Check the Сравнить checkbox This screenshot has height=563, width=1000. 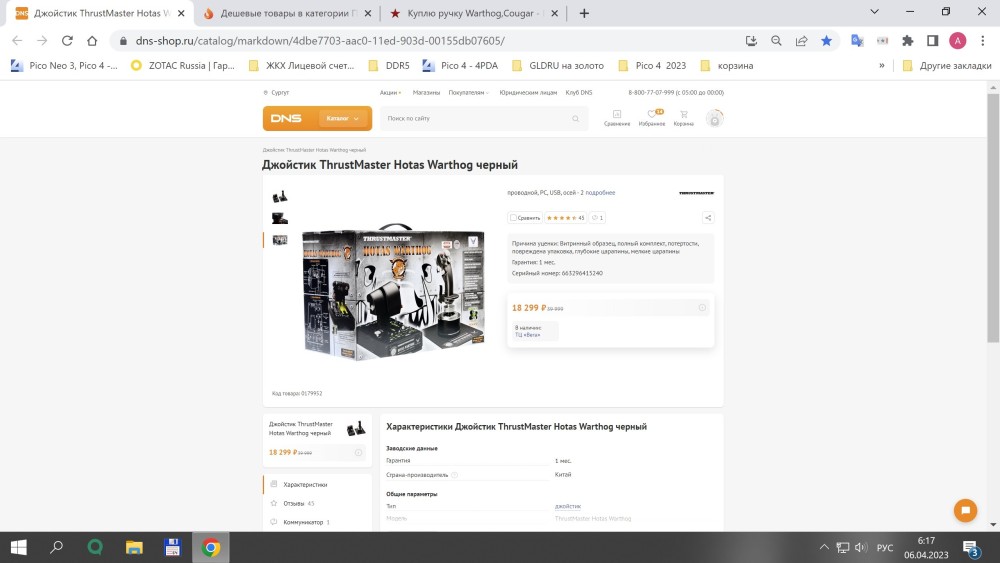[513, 218]
